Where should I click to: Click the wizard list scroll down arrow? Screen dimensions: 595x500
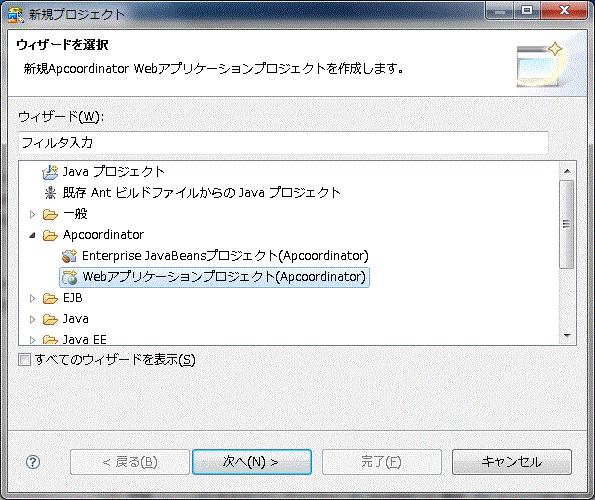pyautogui.click(x=567, y=335)
